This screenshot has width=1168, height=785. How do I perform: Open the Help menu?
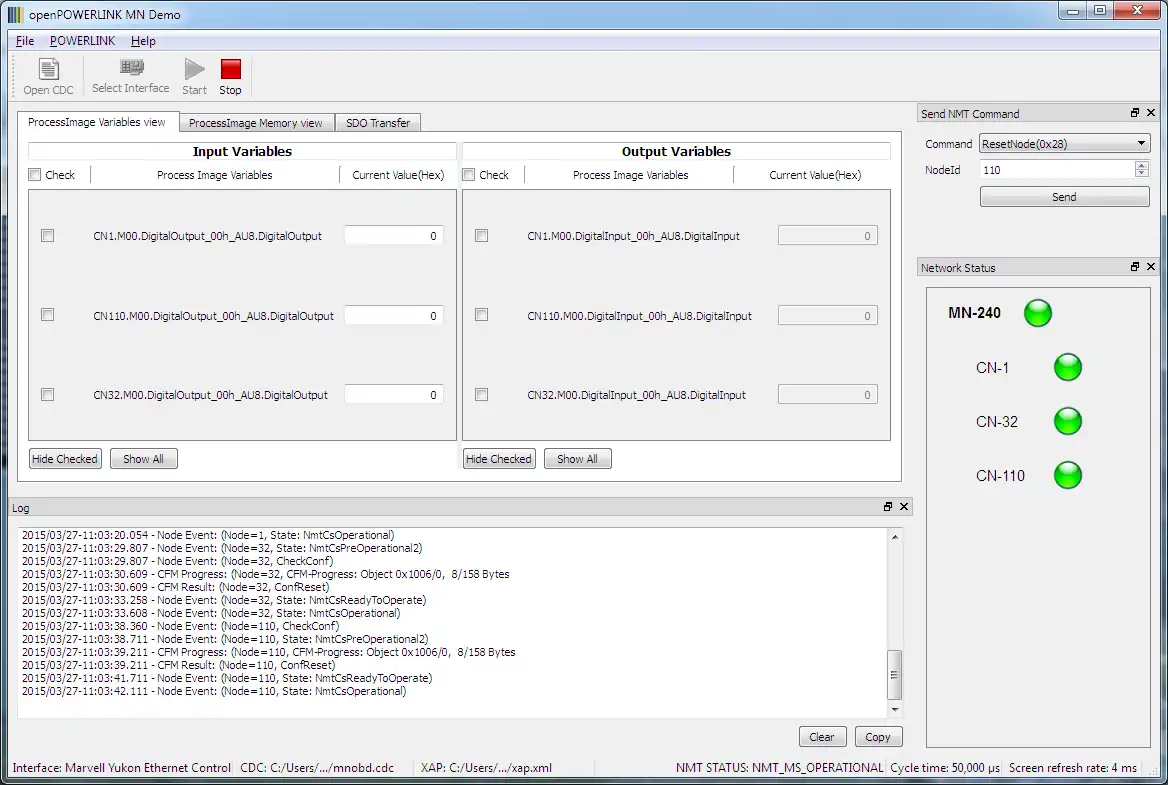point(143,41)
